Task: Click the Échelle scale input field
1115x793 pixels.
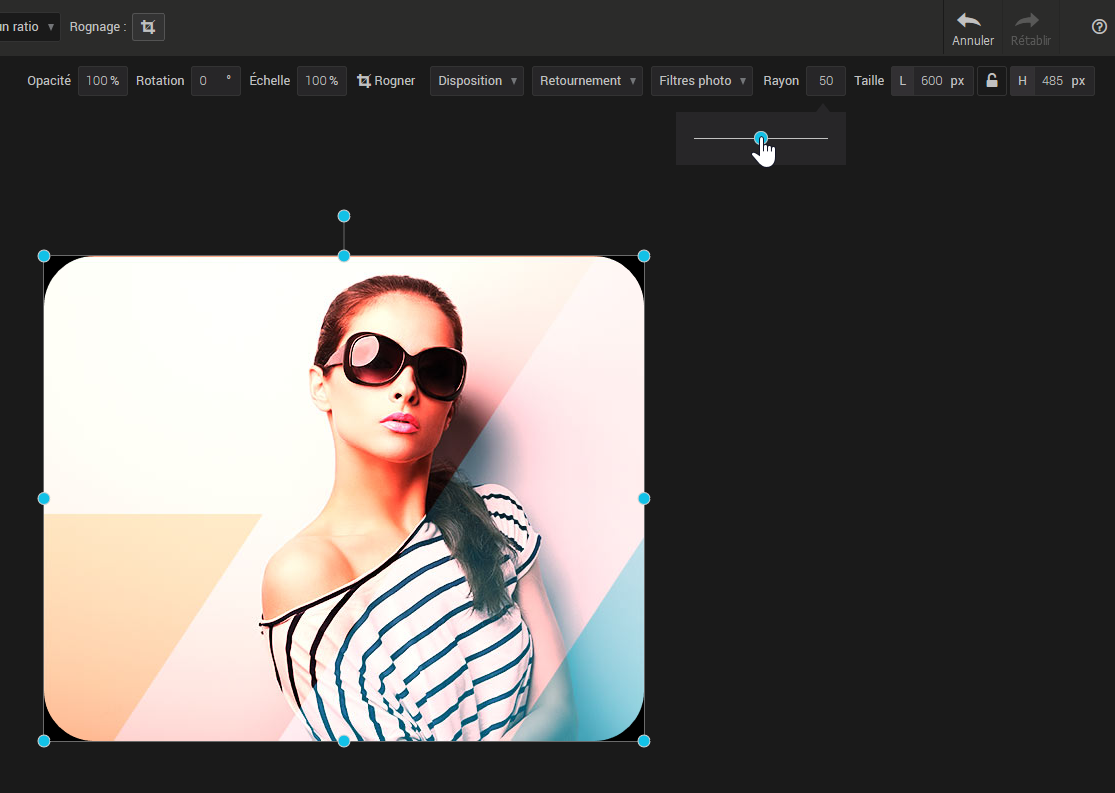Action: coord(321,81)
